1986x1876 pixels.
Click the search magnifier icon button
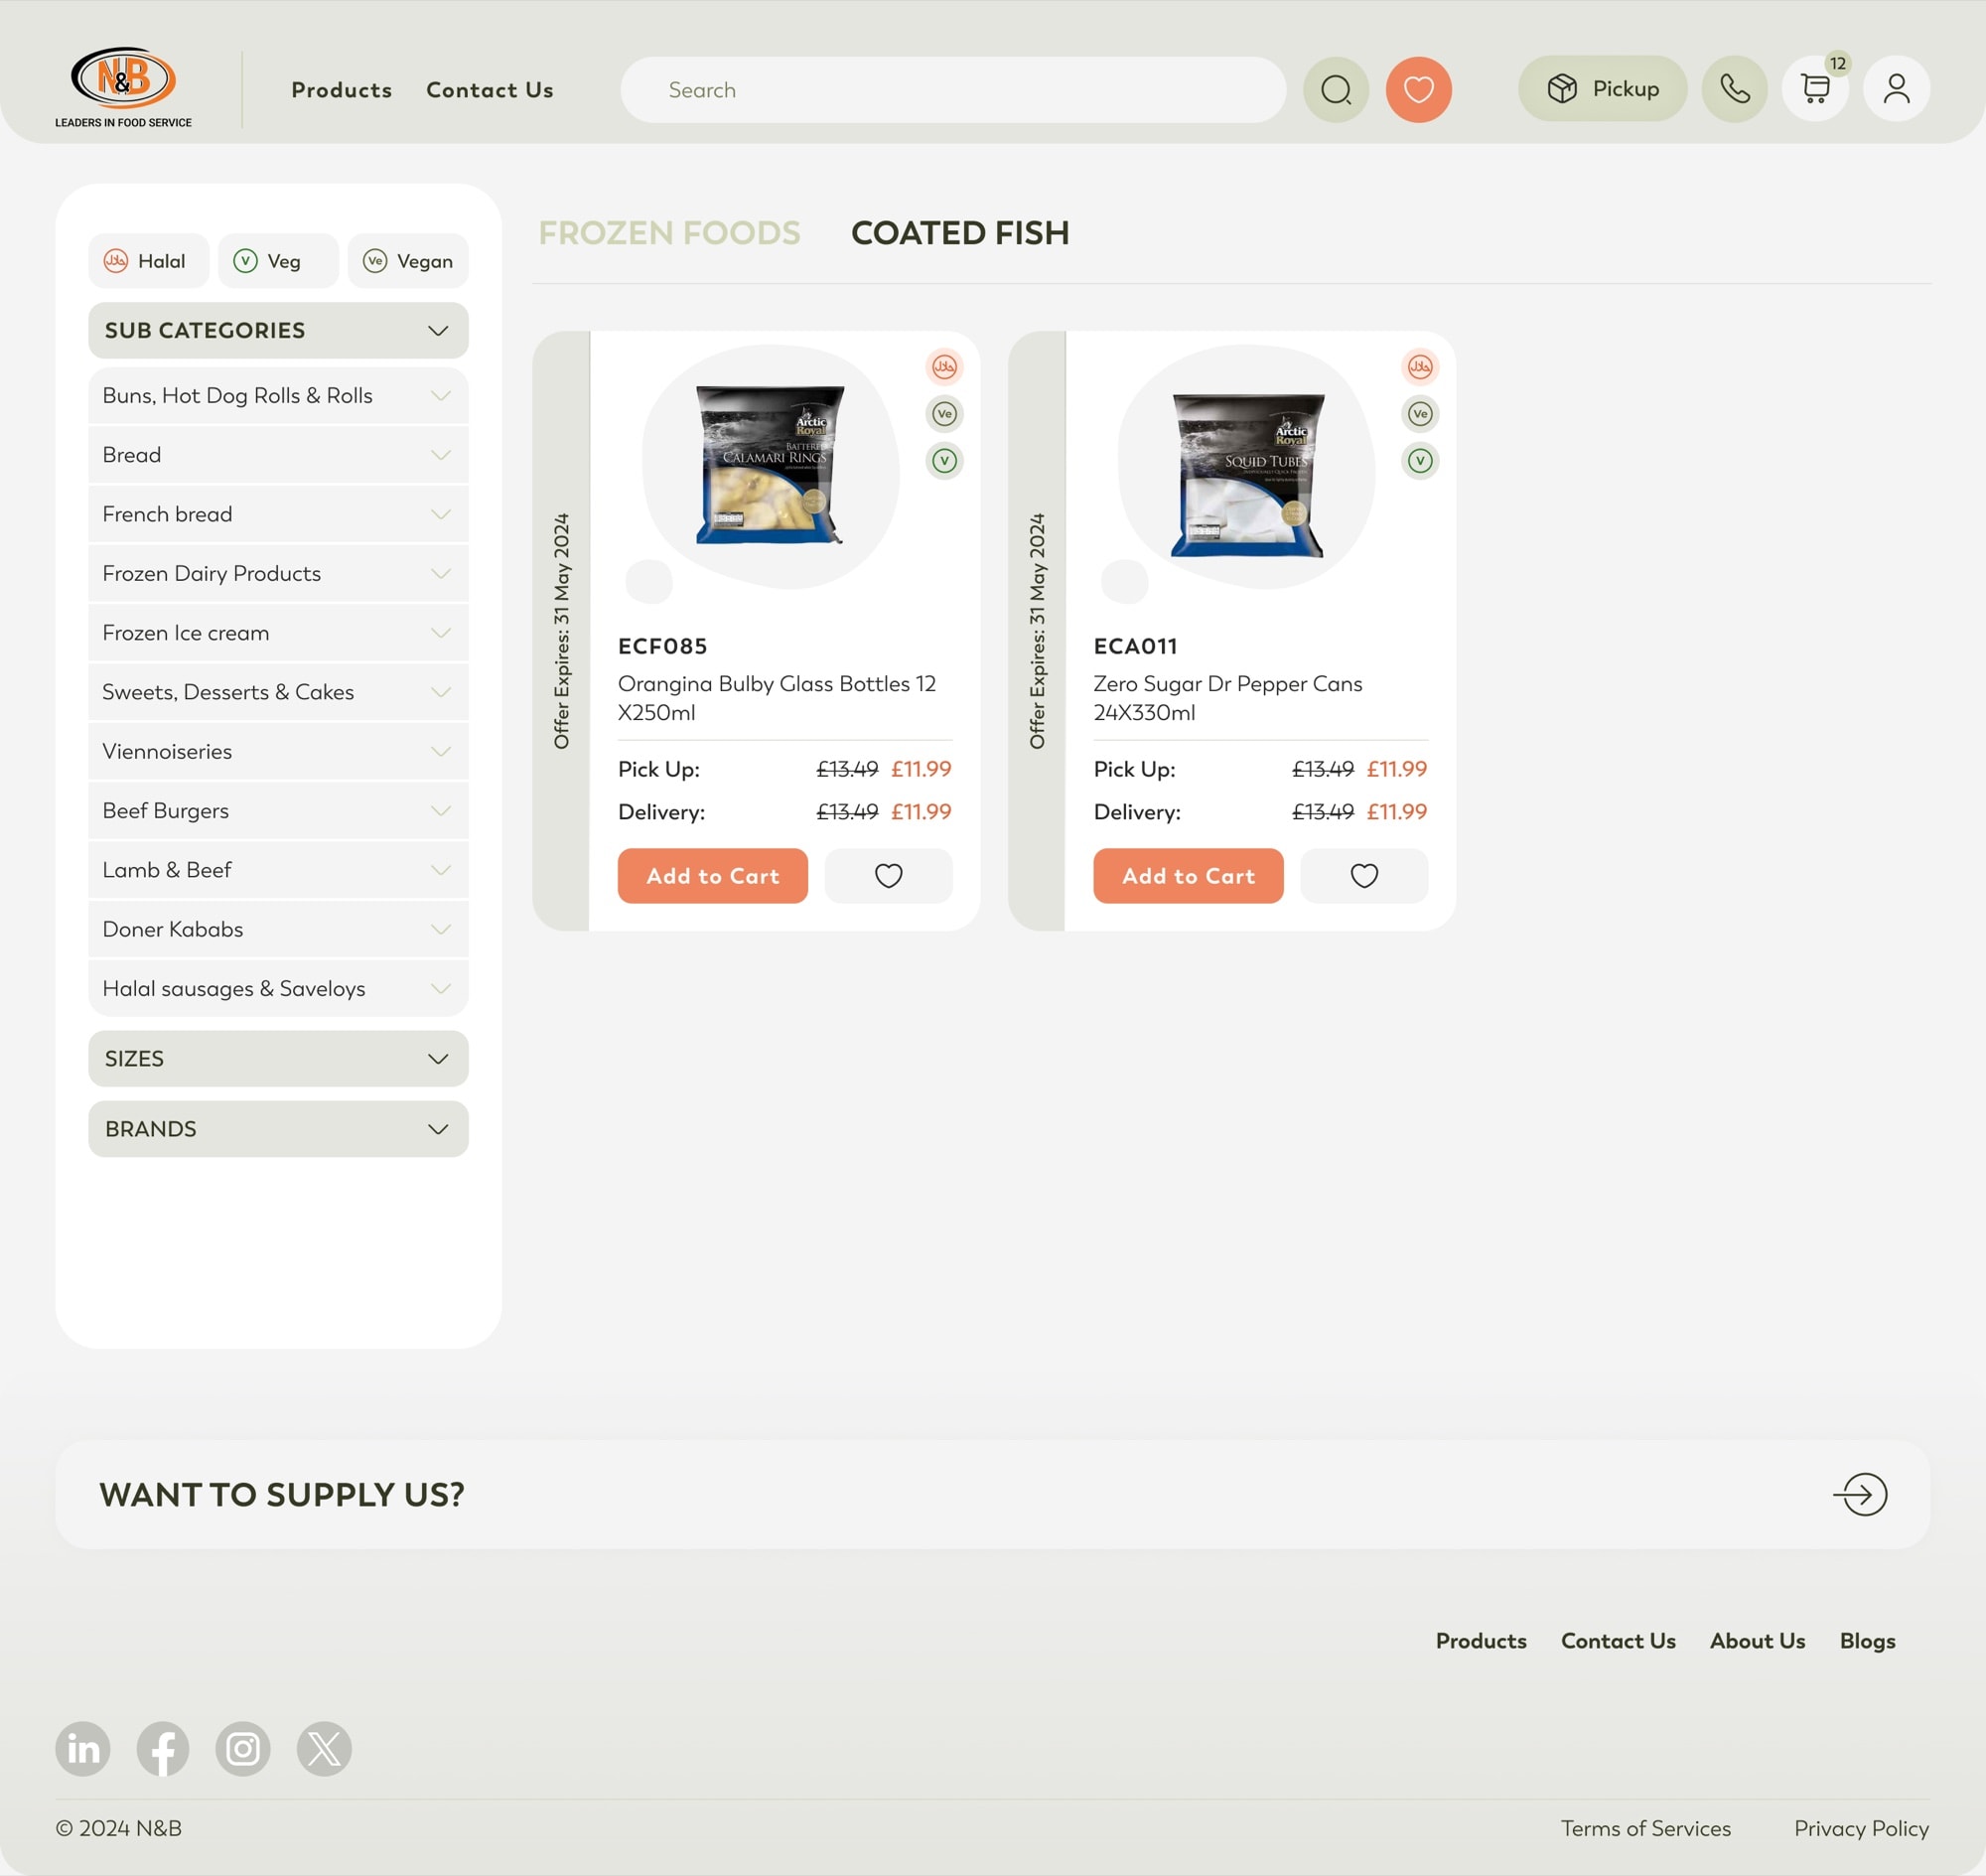(x=1336, y=90)
